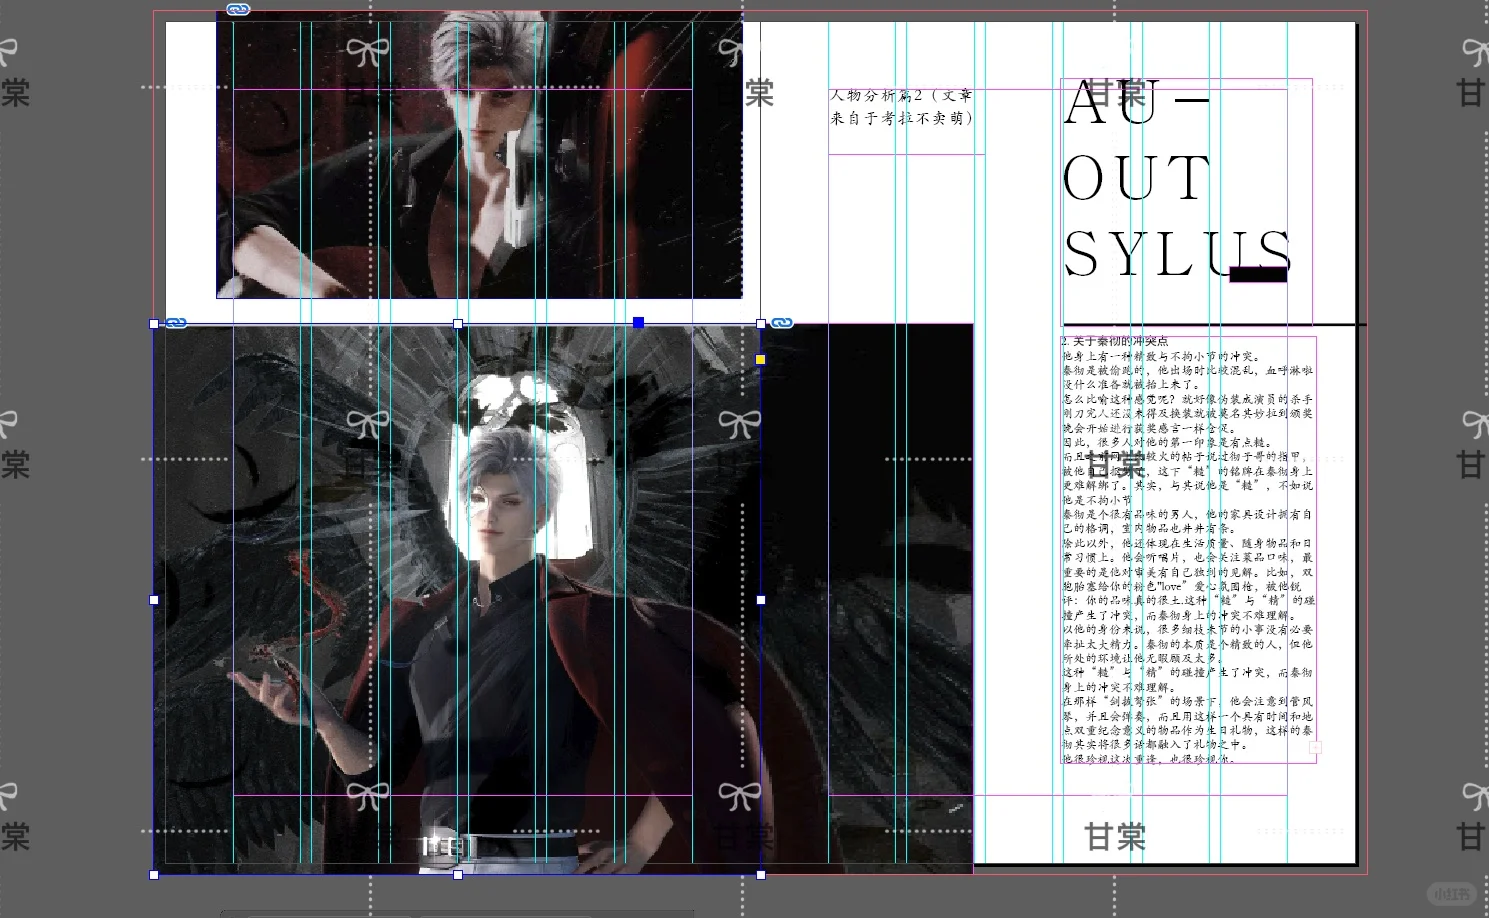Click the bottom-right selection handle of the selected frame
This screenshot has height=918, width=1489.
click(761, 875)
